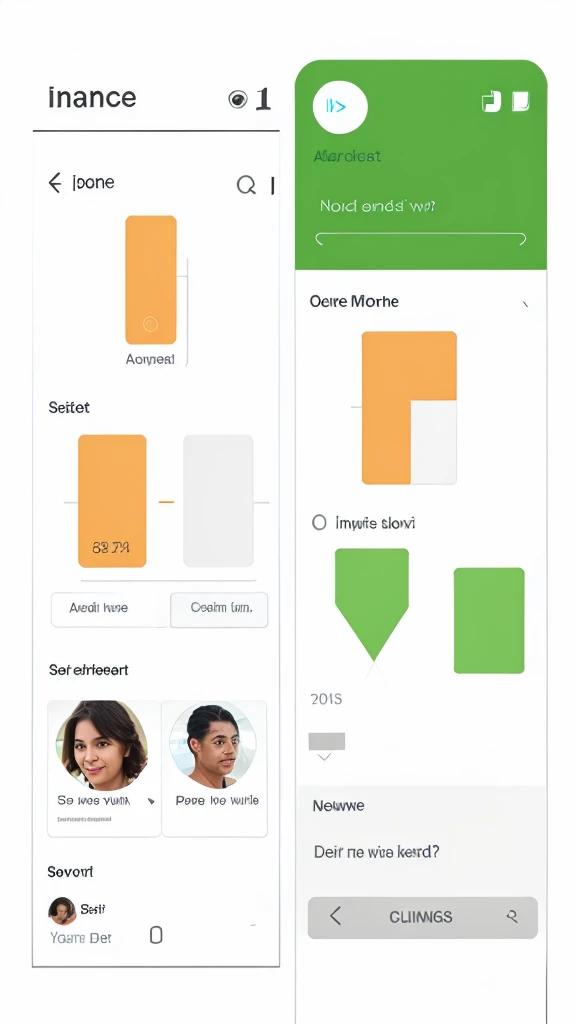Image resolution: width=576 pixels, height=1024 pixels.
Task: Expand the 'Oeire Morhe' section chevron
Action: coord(525,304)
